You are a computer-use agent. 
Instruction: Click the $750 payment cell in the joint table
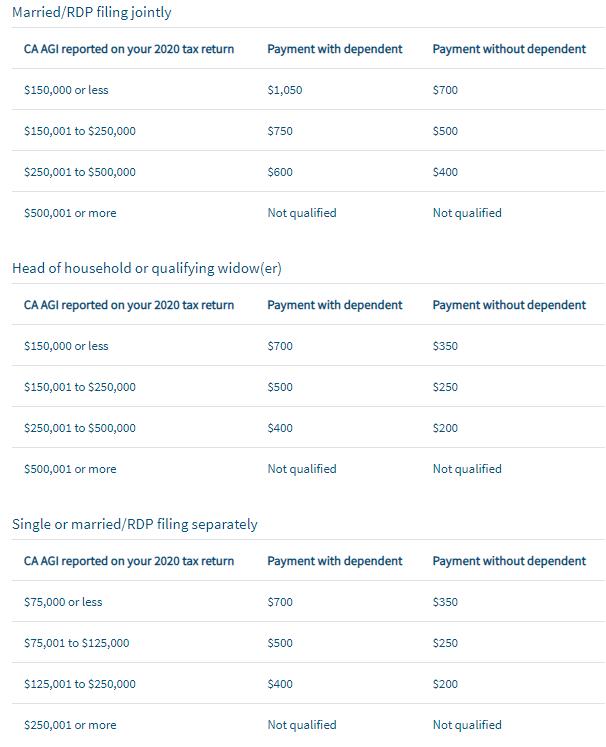(x=280, y=131)
